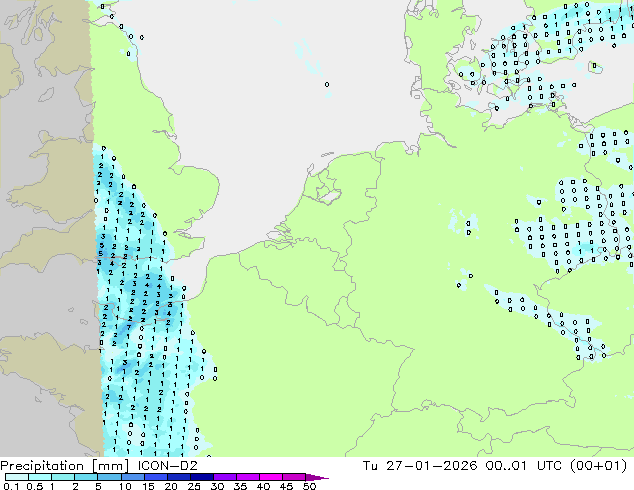This screenshot has width=634, height=490.
Task: Select the 10–15 mm blue legend swatch
Action: coord(132,477)
